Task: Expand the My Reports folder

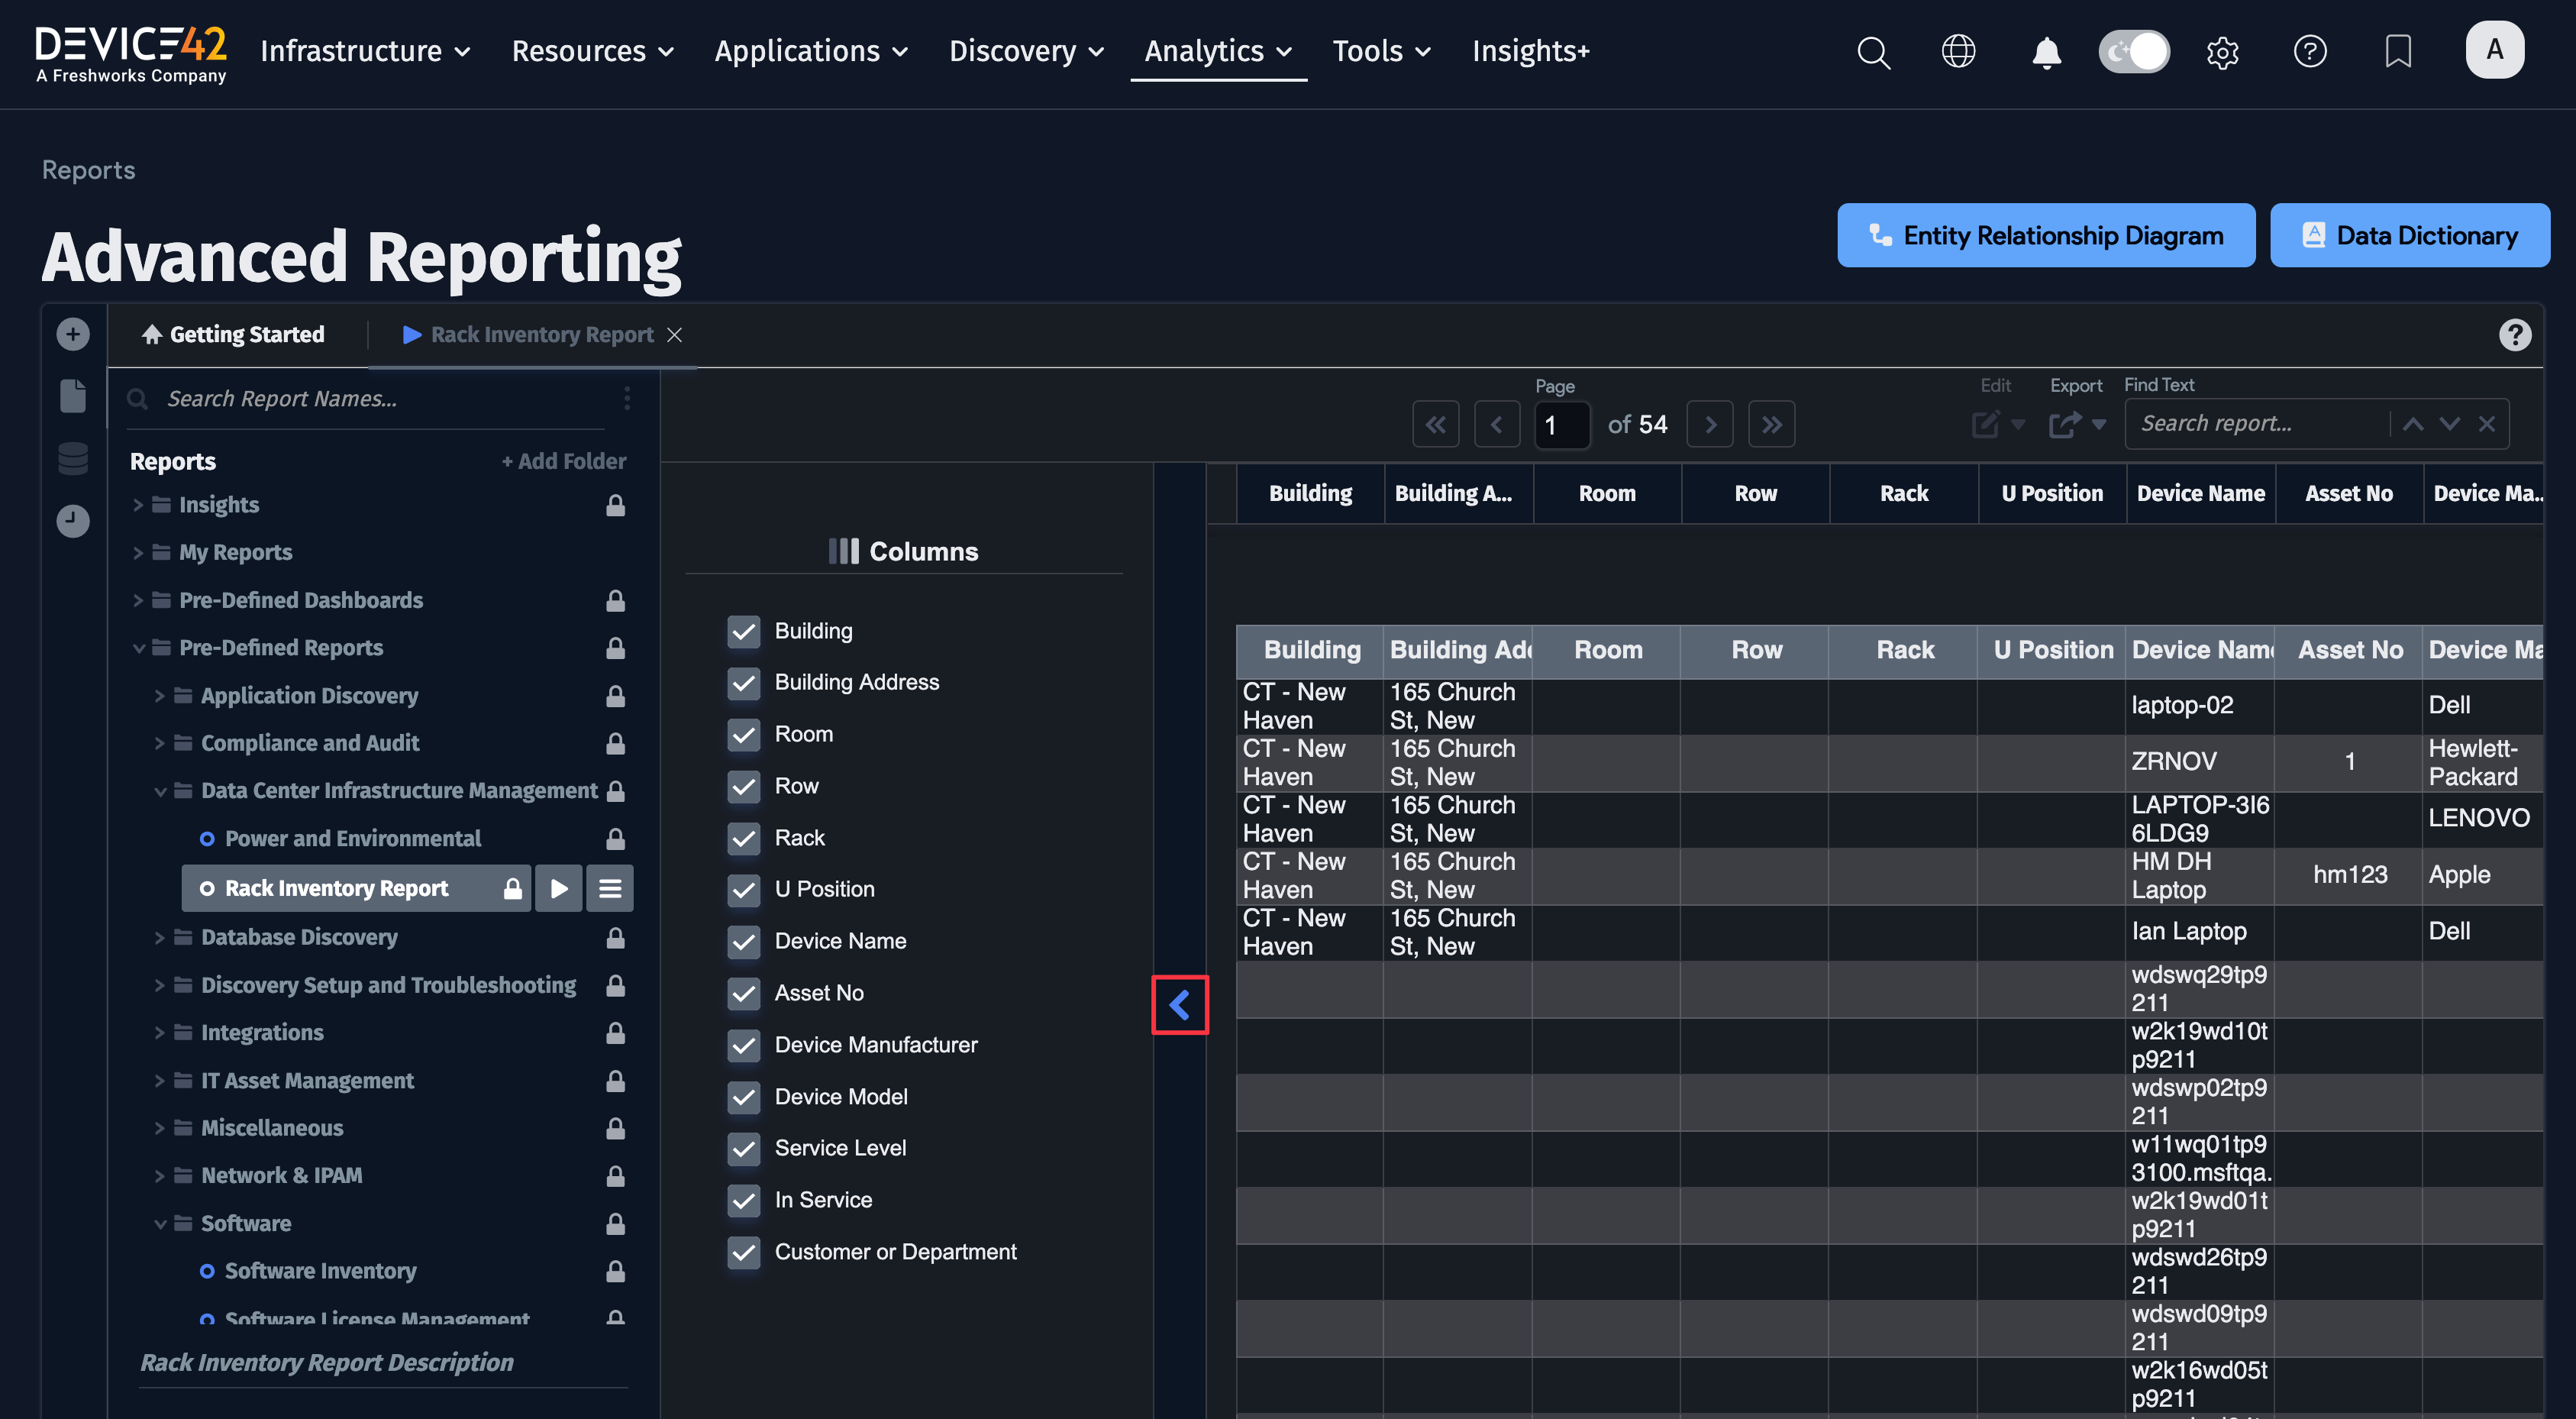Action: click(138, 552)
